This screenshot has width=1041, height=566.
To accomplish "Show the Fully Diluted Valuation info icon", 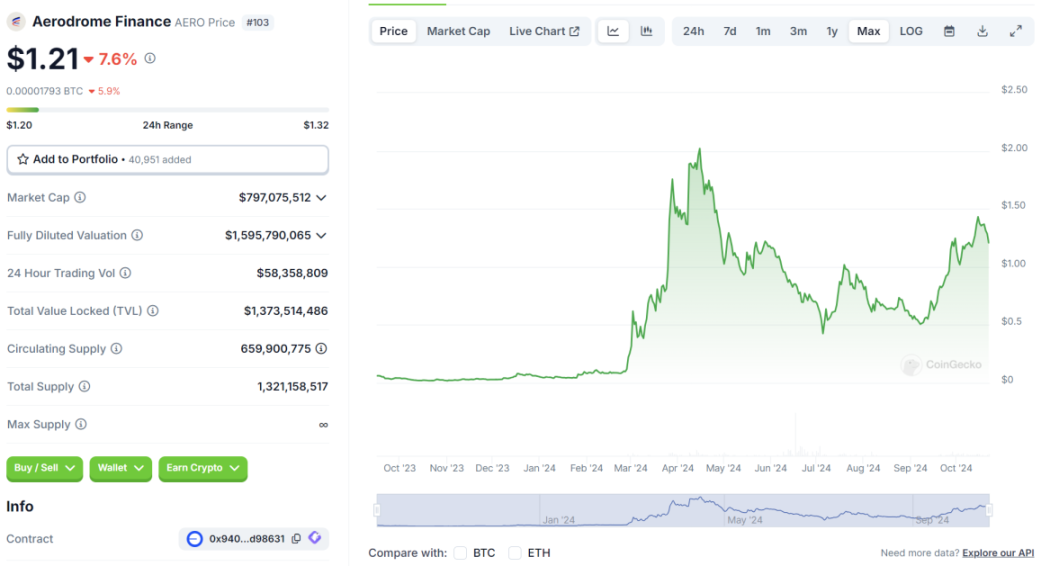I will coord(137,235).
